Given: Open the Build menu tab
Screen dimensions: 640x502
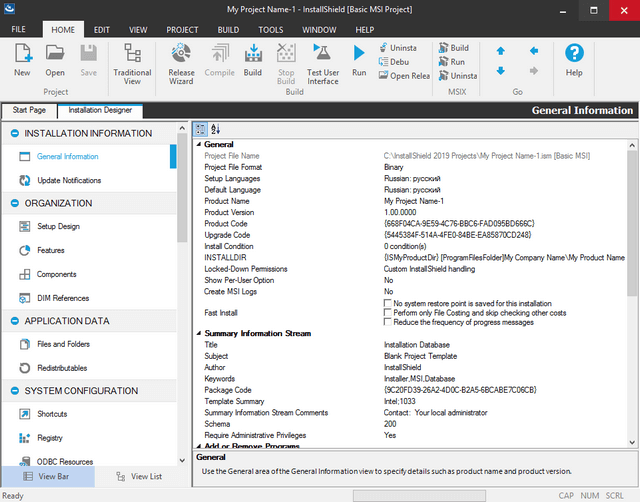Looking at the screenshot, I should pyautogui.click(x=230, y=30).
